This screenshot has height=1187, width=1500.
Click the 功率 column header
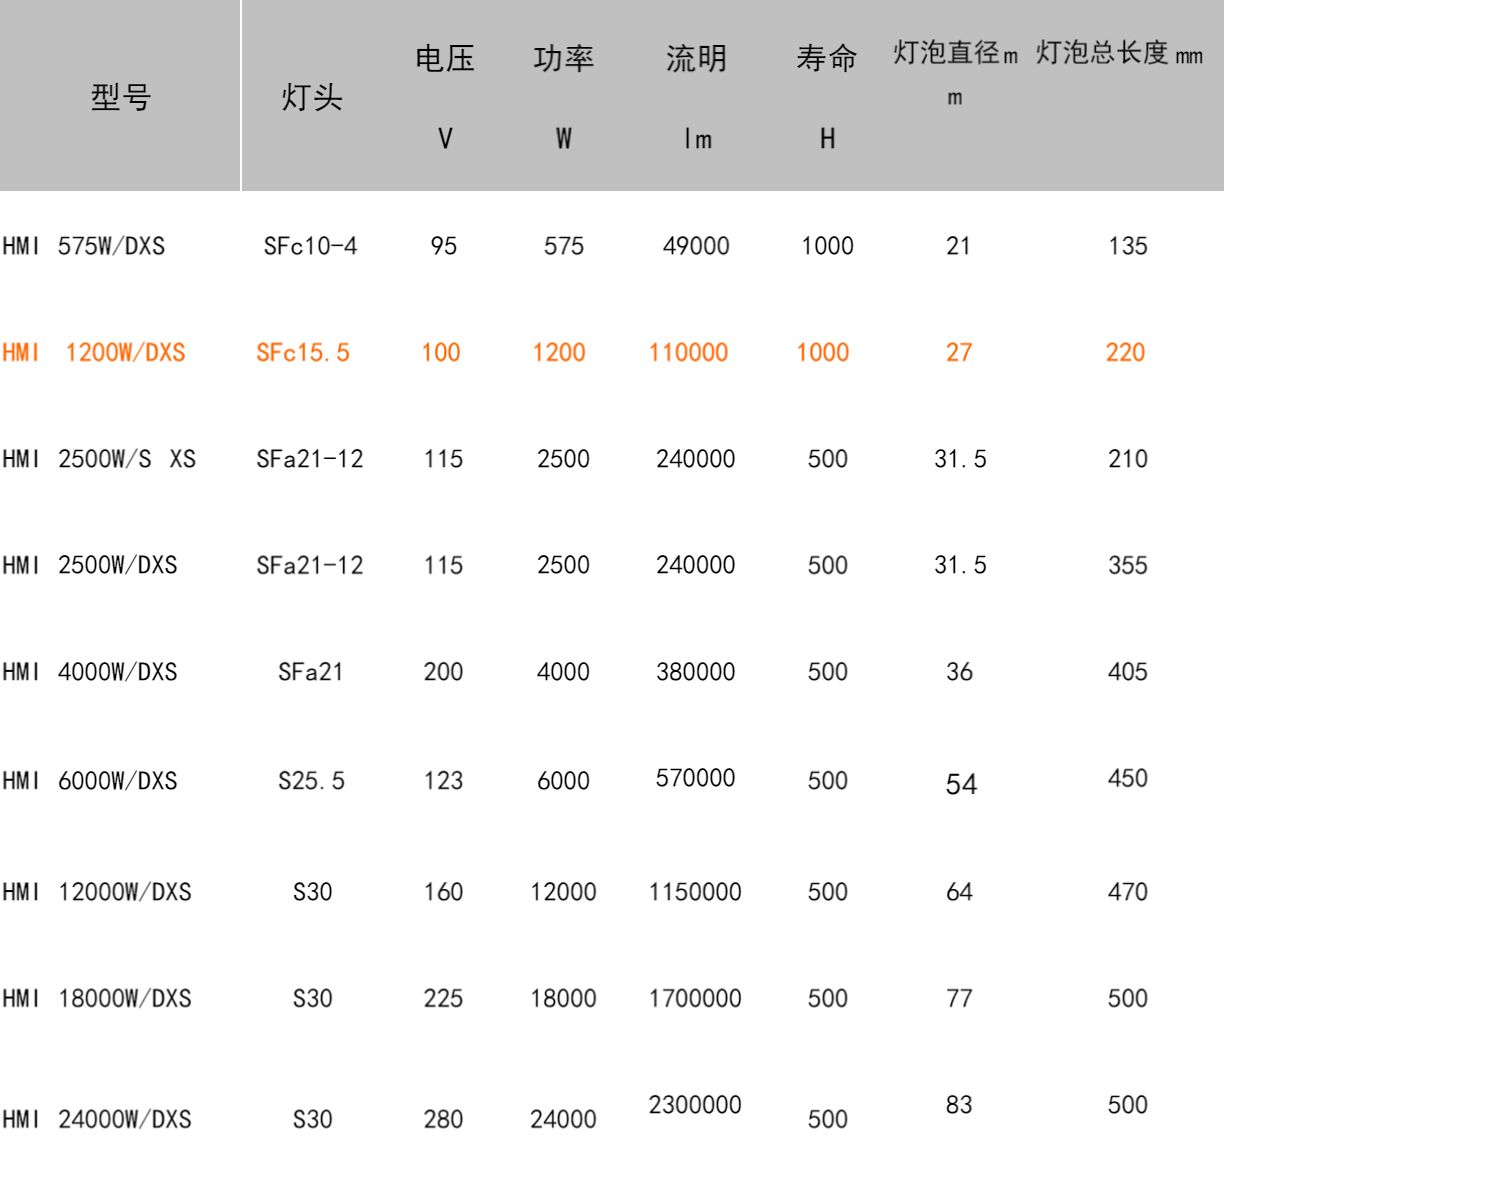564,59
